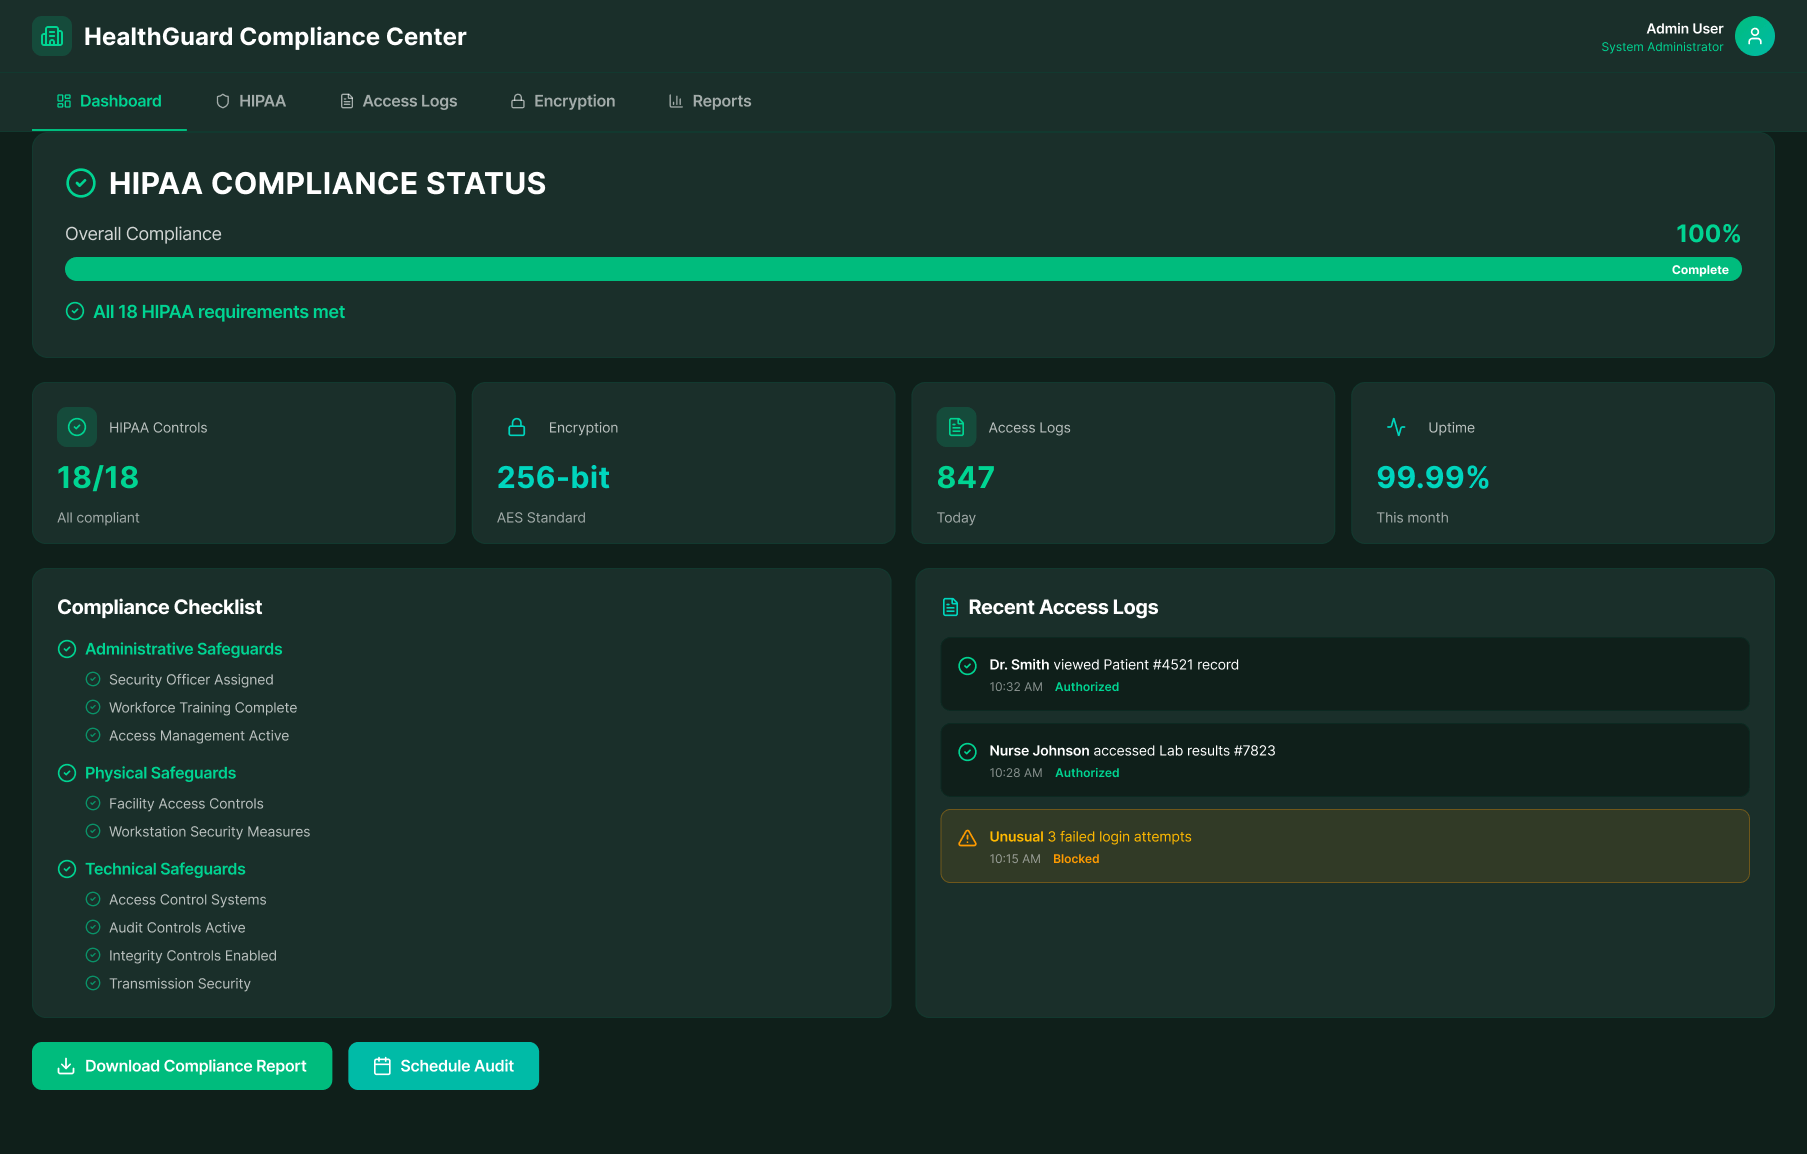Expand the Technical Safeguards section

pyautogui.click(x=165, y=869)
